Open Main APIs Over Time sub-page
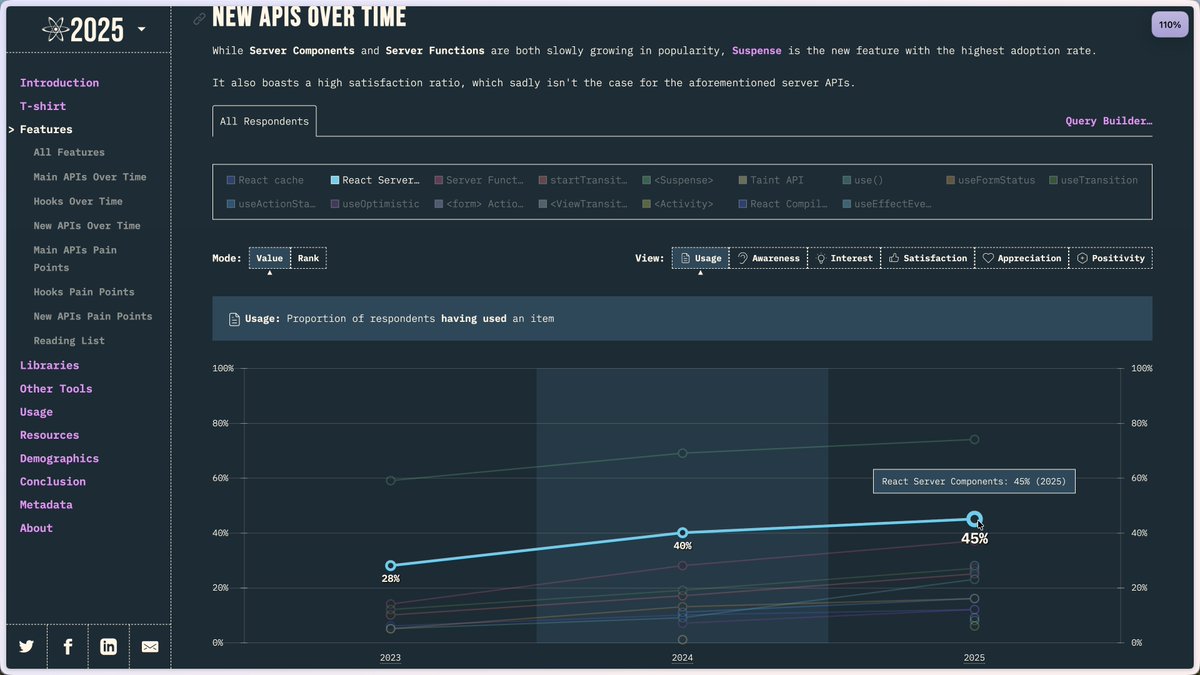The height and width of the screenshot is (675, 1200). tap(90, 177)
